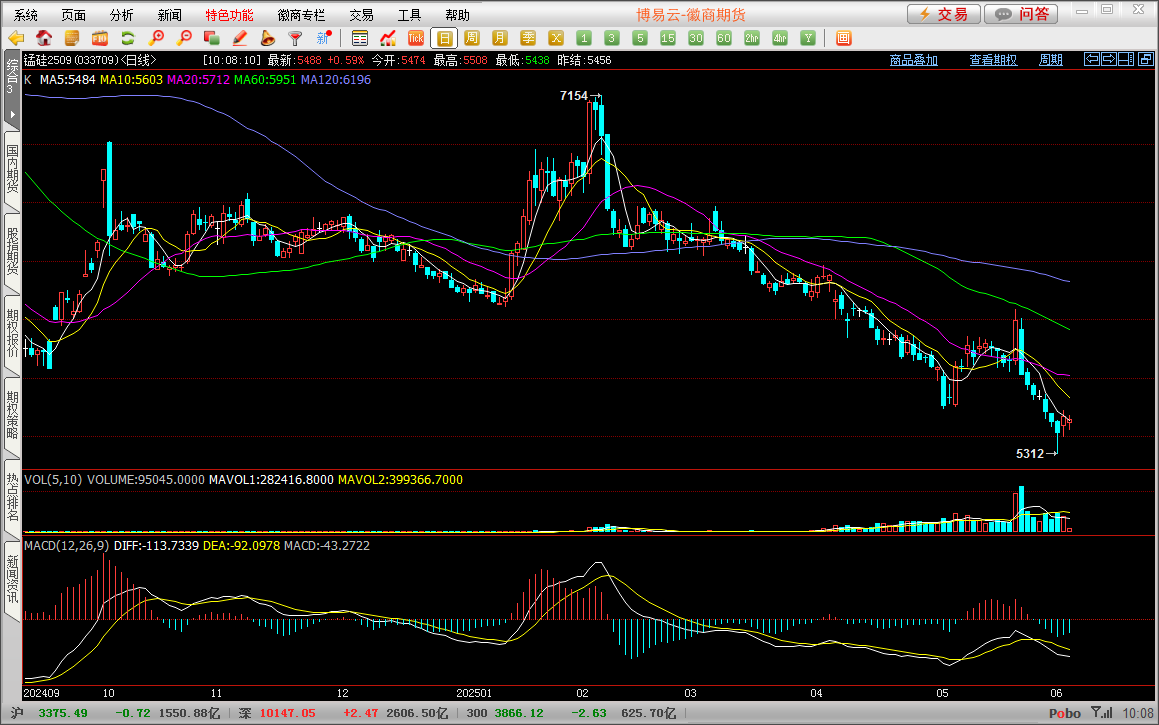Click the 问答 chat button
Image resolution: width=1159 pixels, height=725 pixels.
tap(1022, 14)
